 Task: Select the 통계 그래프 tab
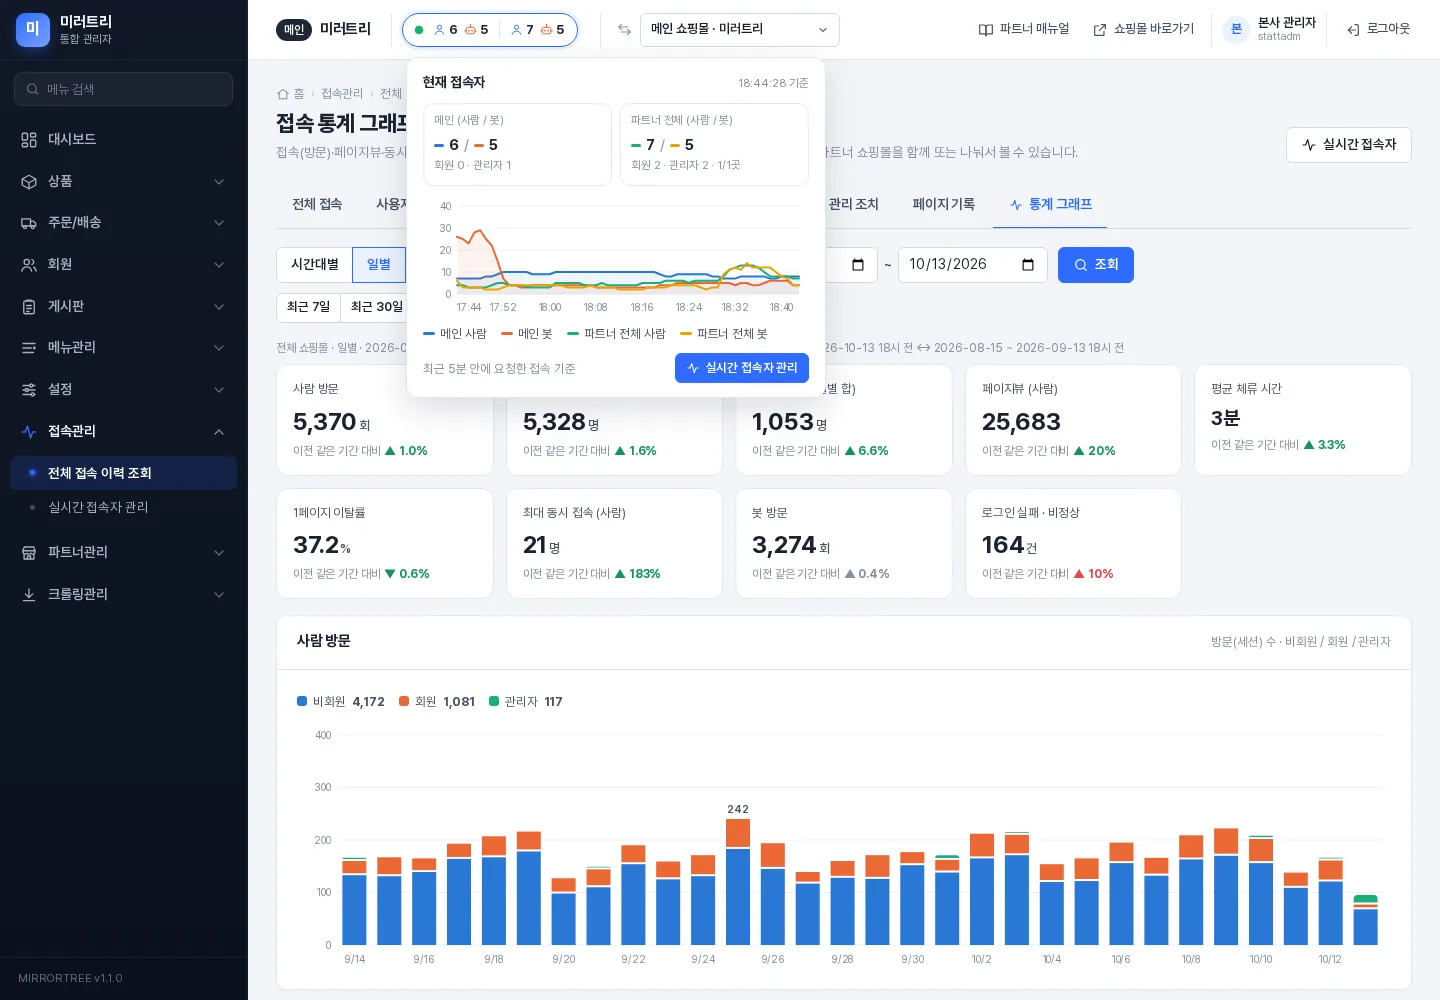1050,204
